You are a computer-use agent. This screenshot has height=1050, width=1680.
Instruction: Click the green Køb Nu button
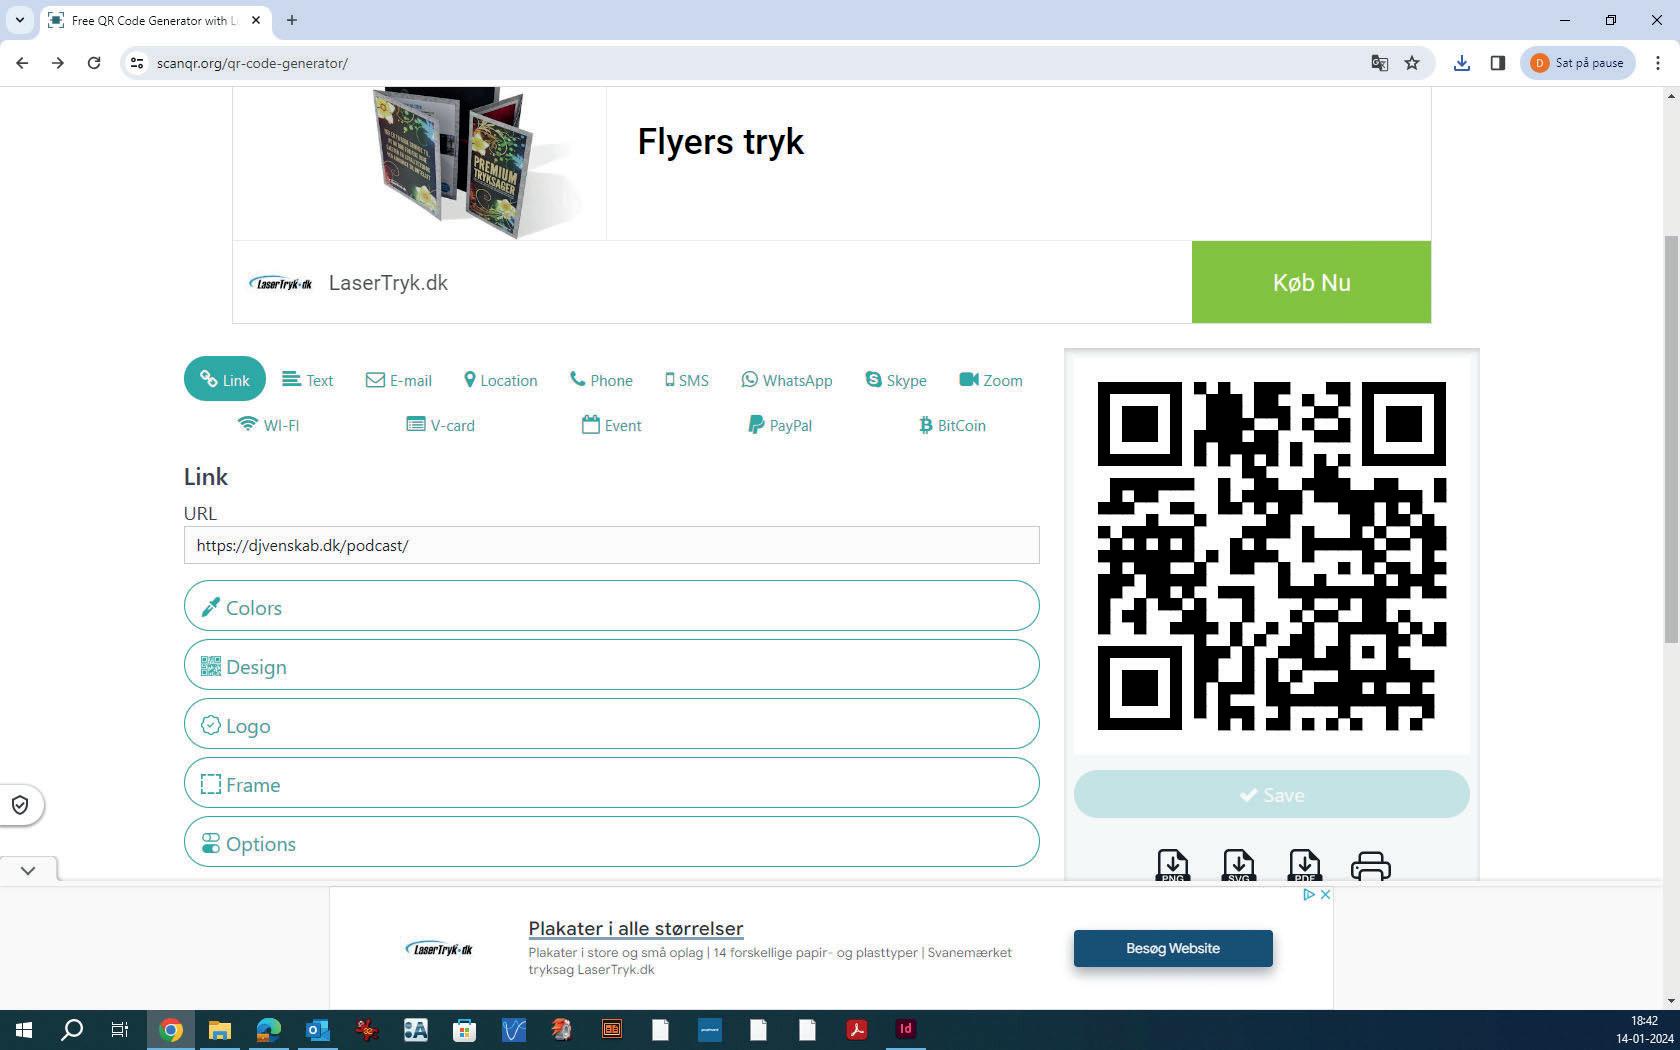1311,282
